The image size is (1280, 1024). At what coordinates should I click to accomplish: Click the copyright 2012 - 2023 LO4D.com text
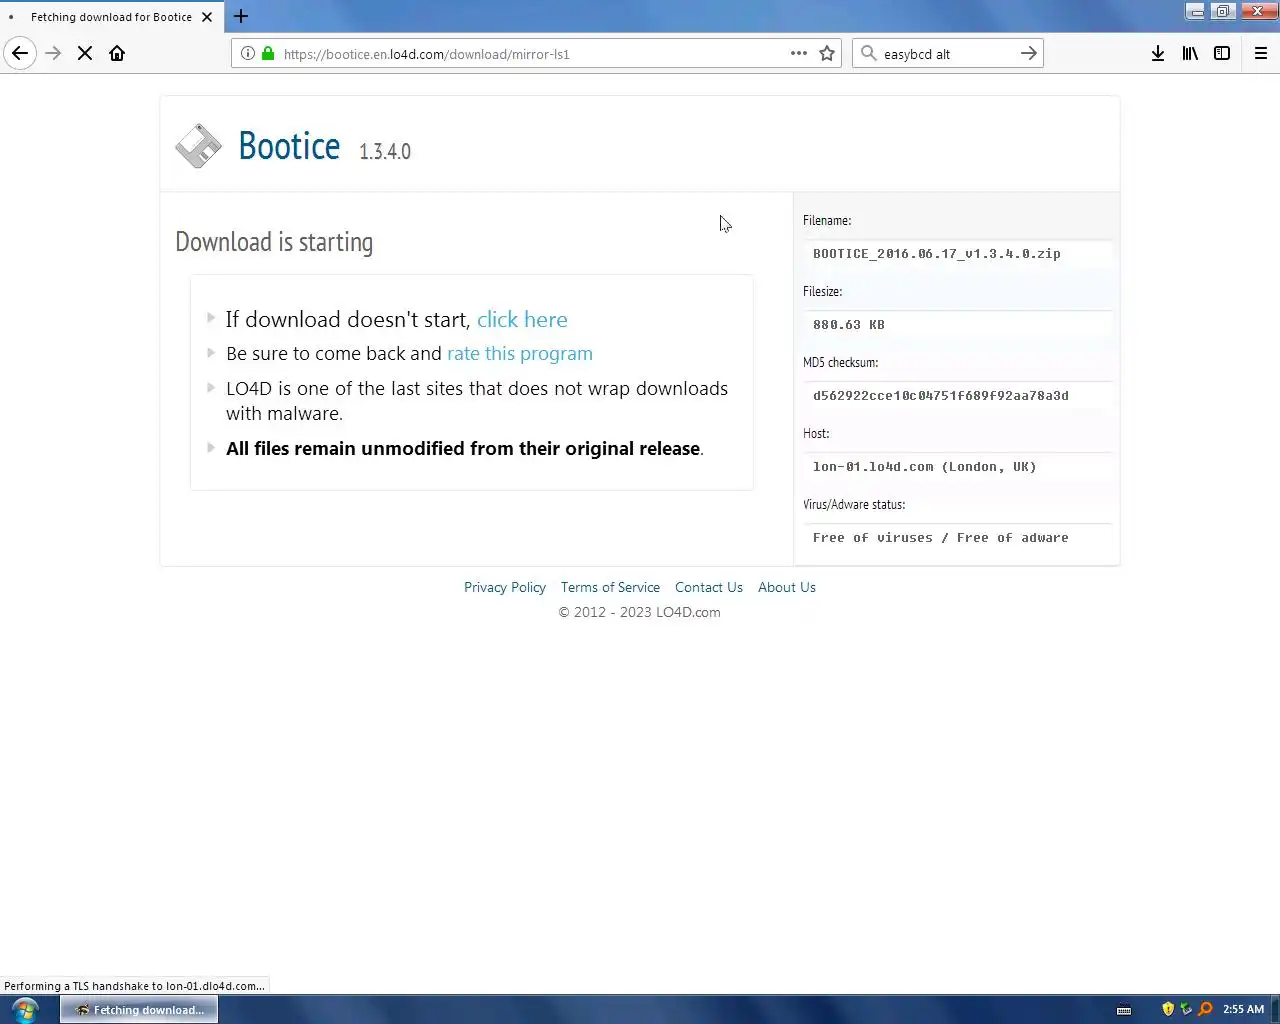coord(639,613)
